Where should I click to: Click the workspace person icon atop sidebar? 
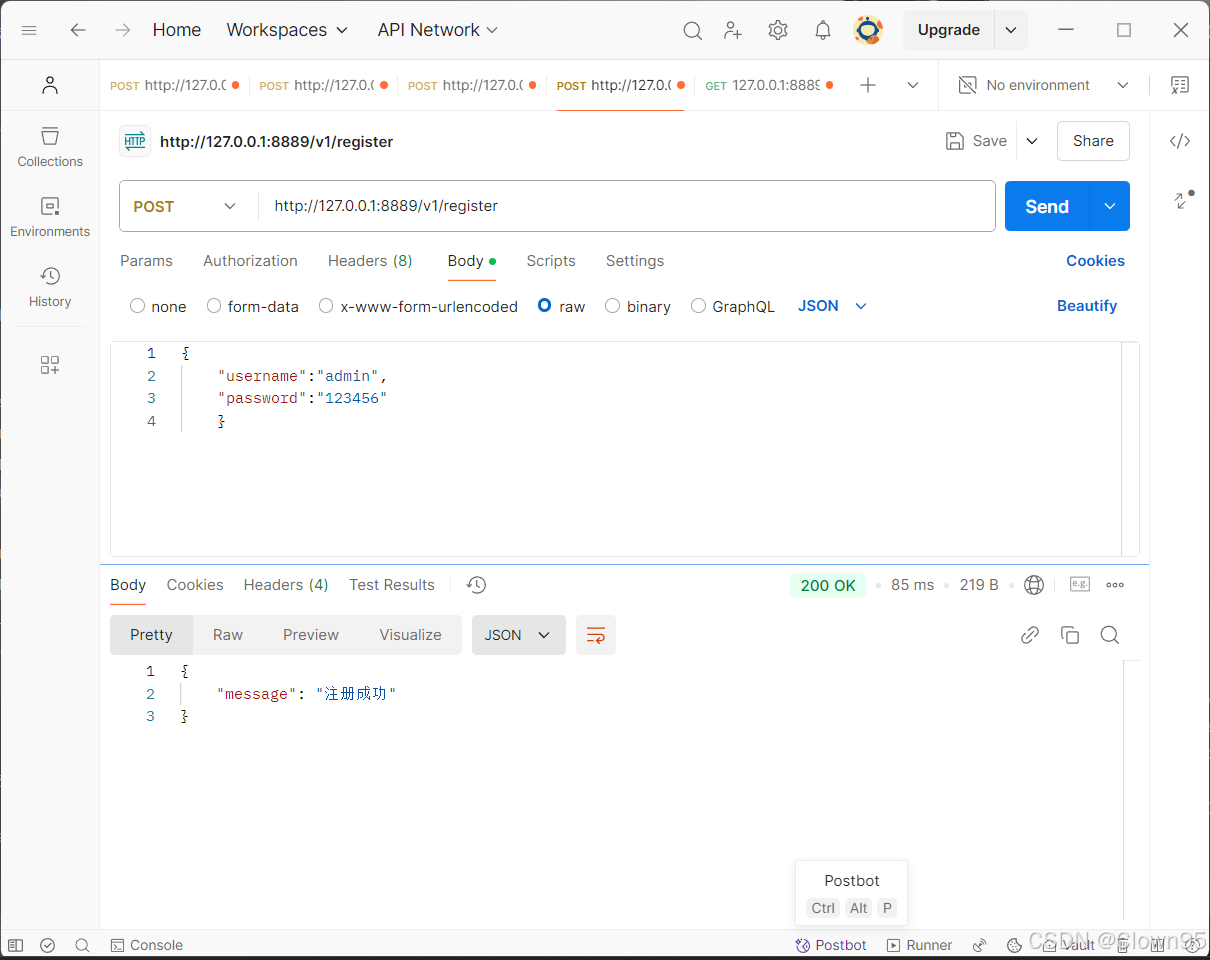click(50, 85)
